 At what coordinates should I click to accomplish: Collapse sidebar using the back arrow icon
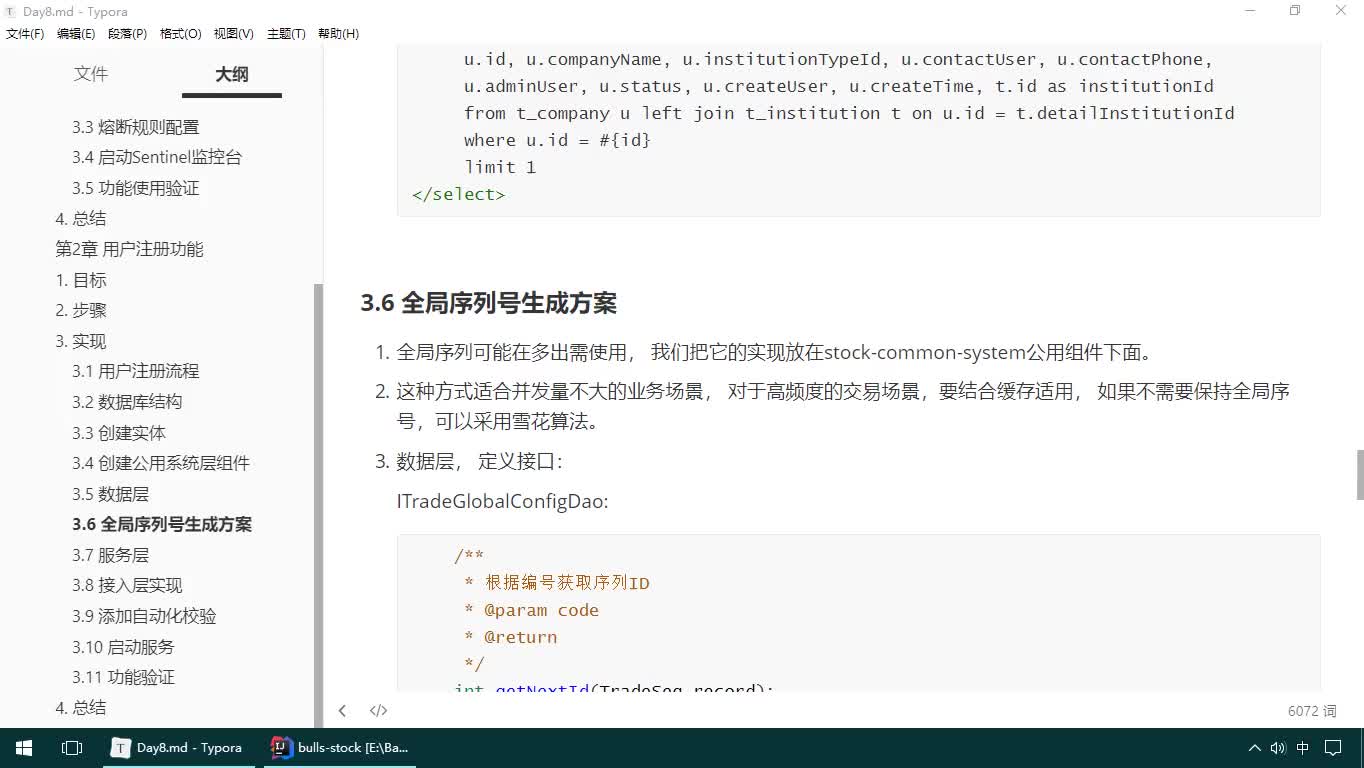point(342,711)
